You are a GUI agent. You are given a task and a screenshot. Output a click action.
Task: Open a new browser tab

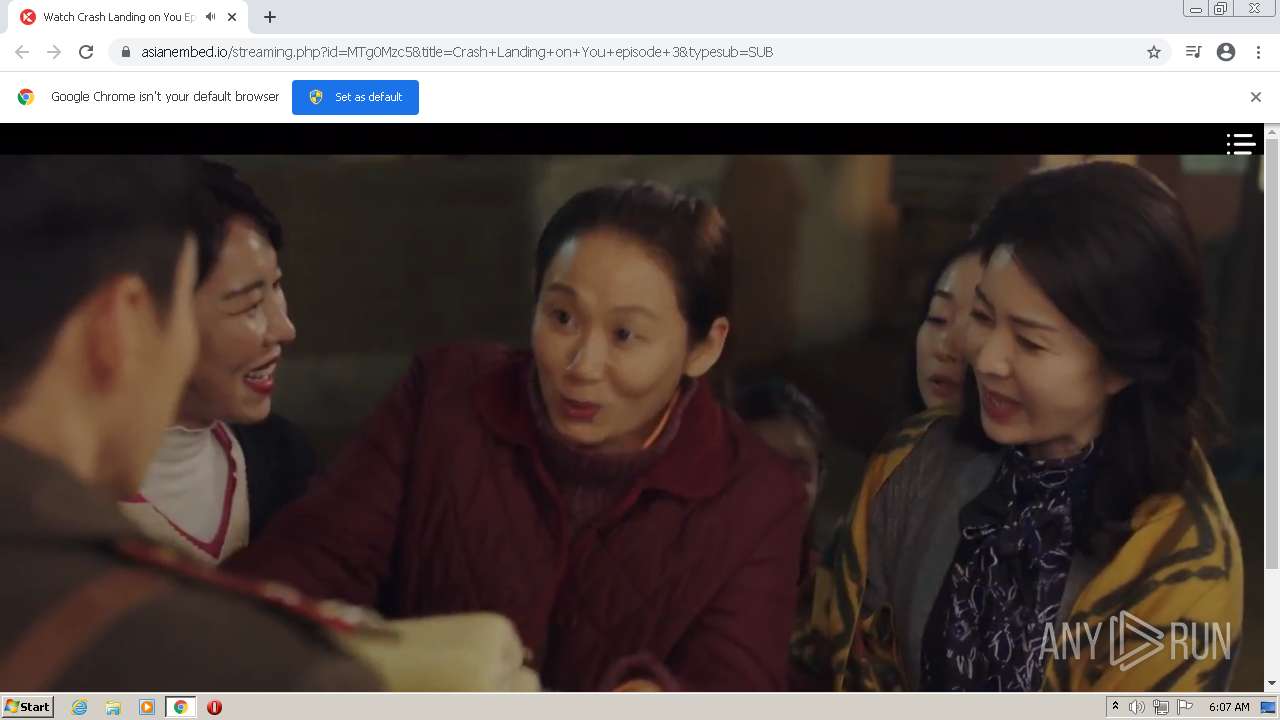(x=270, y=17)
